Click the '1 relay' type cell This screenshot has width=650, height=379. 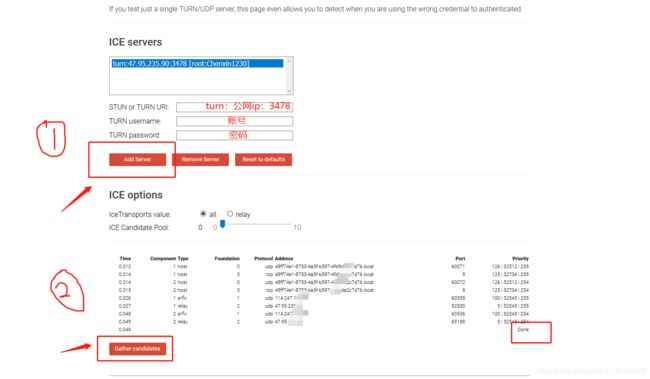point(180,306)
